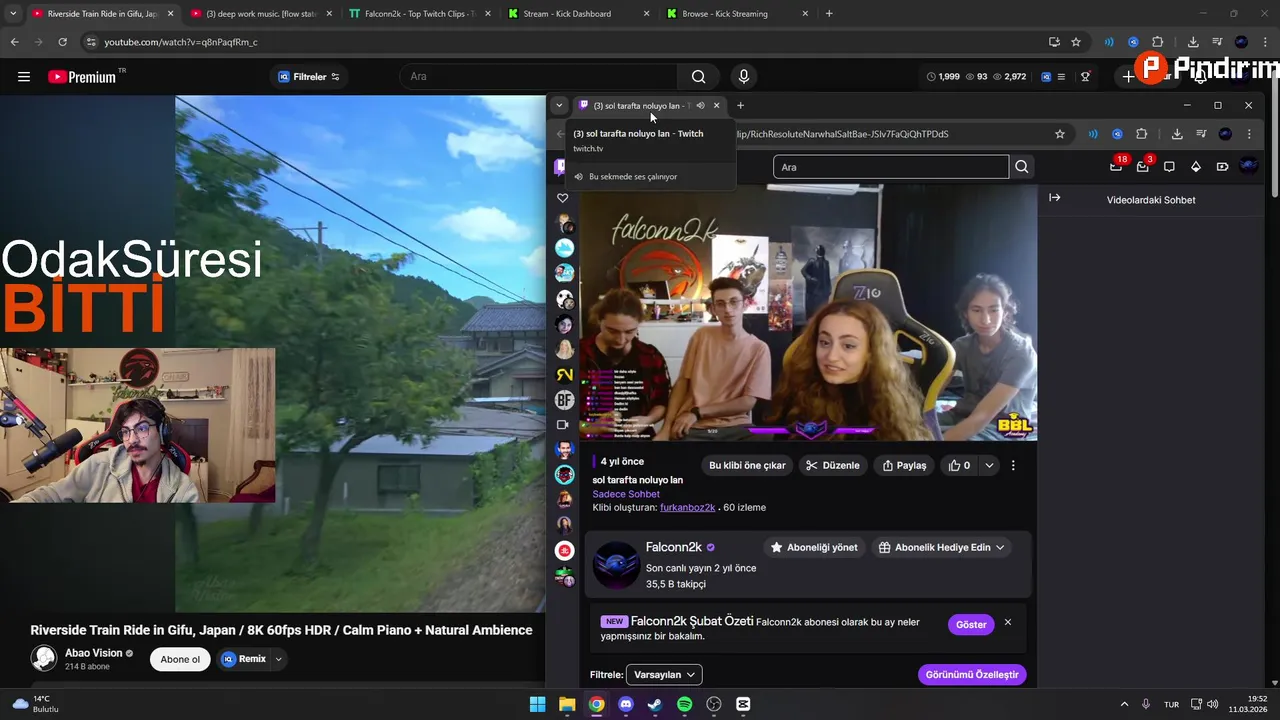Click the Twitch ad-free Turbo icon
The image size is (1280, 720).
[x=1222, y=166]
